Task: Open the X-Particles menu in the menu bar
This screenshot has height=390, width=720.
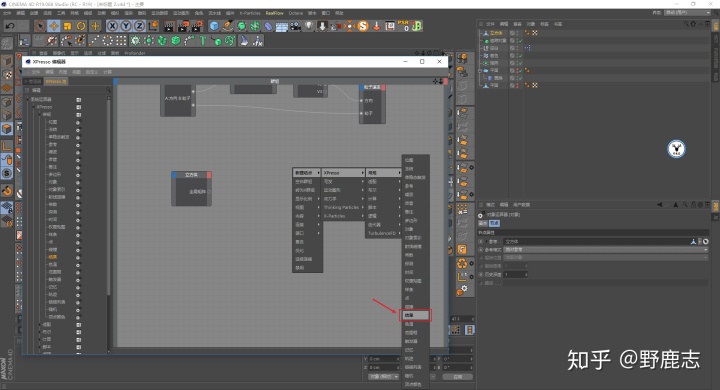Action: [250, 13]
